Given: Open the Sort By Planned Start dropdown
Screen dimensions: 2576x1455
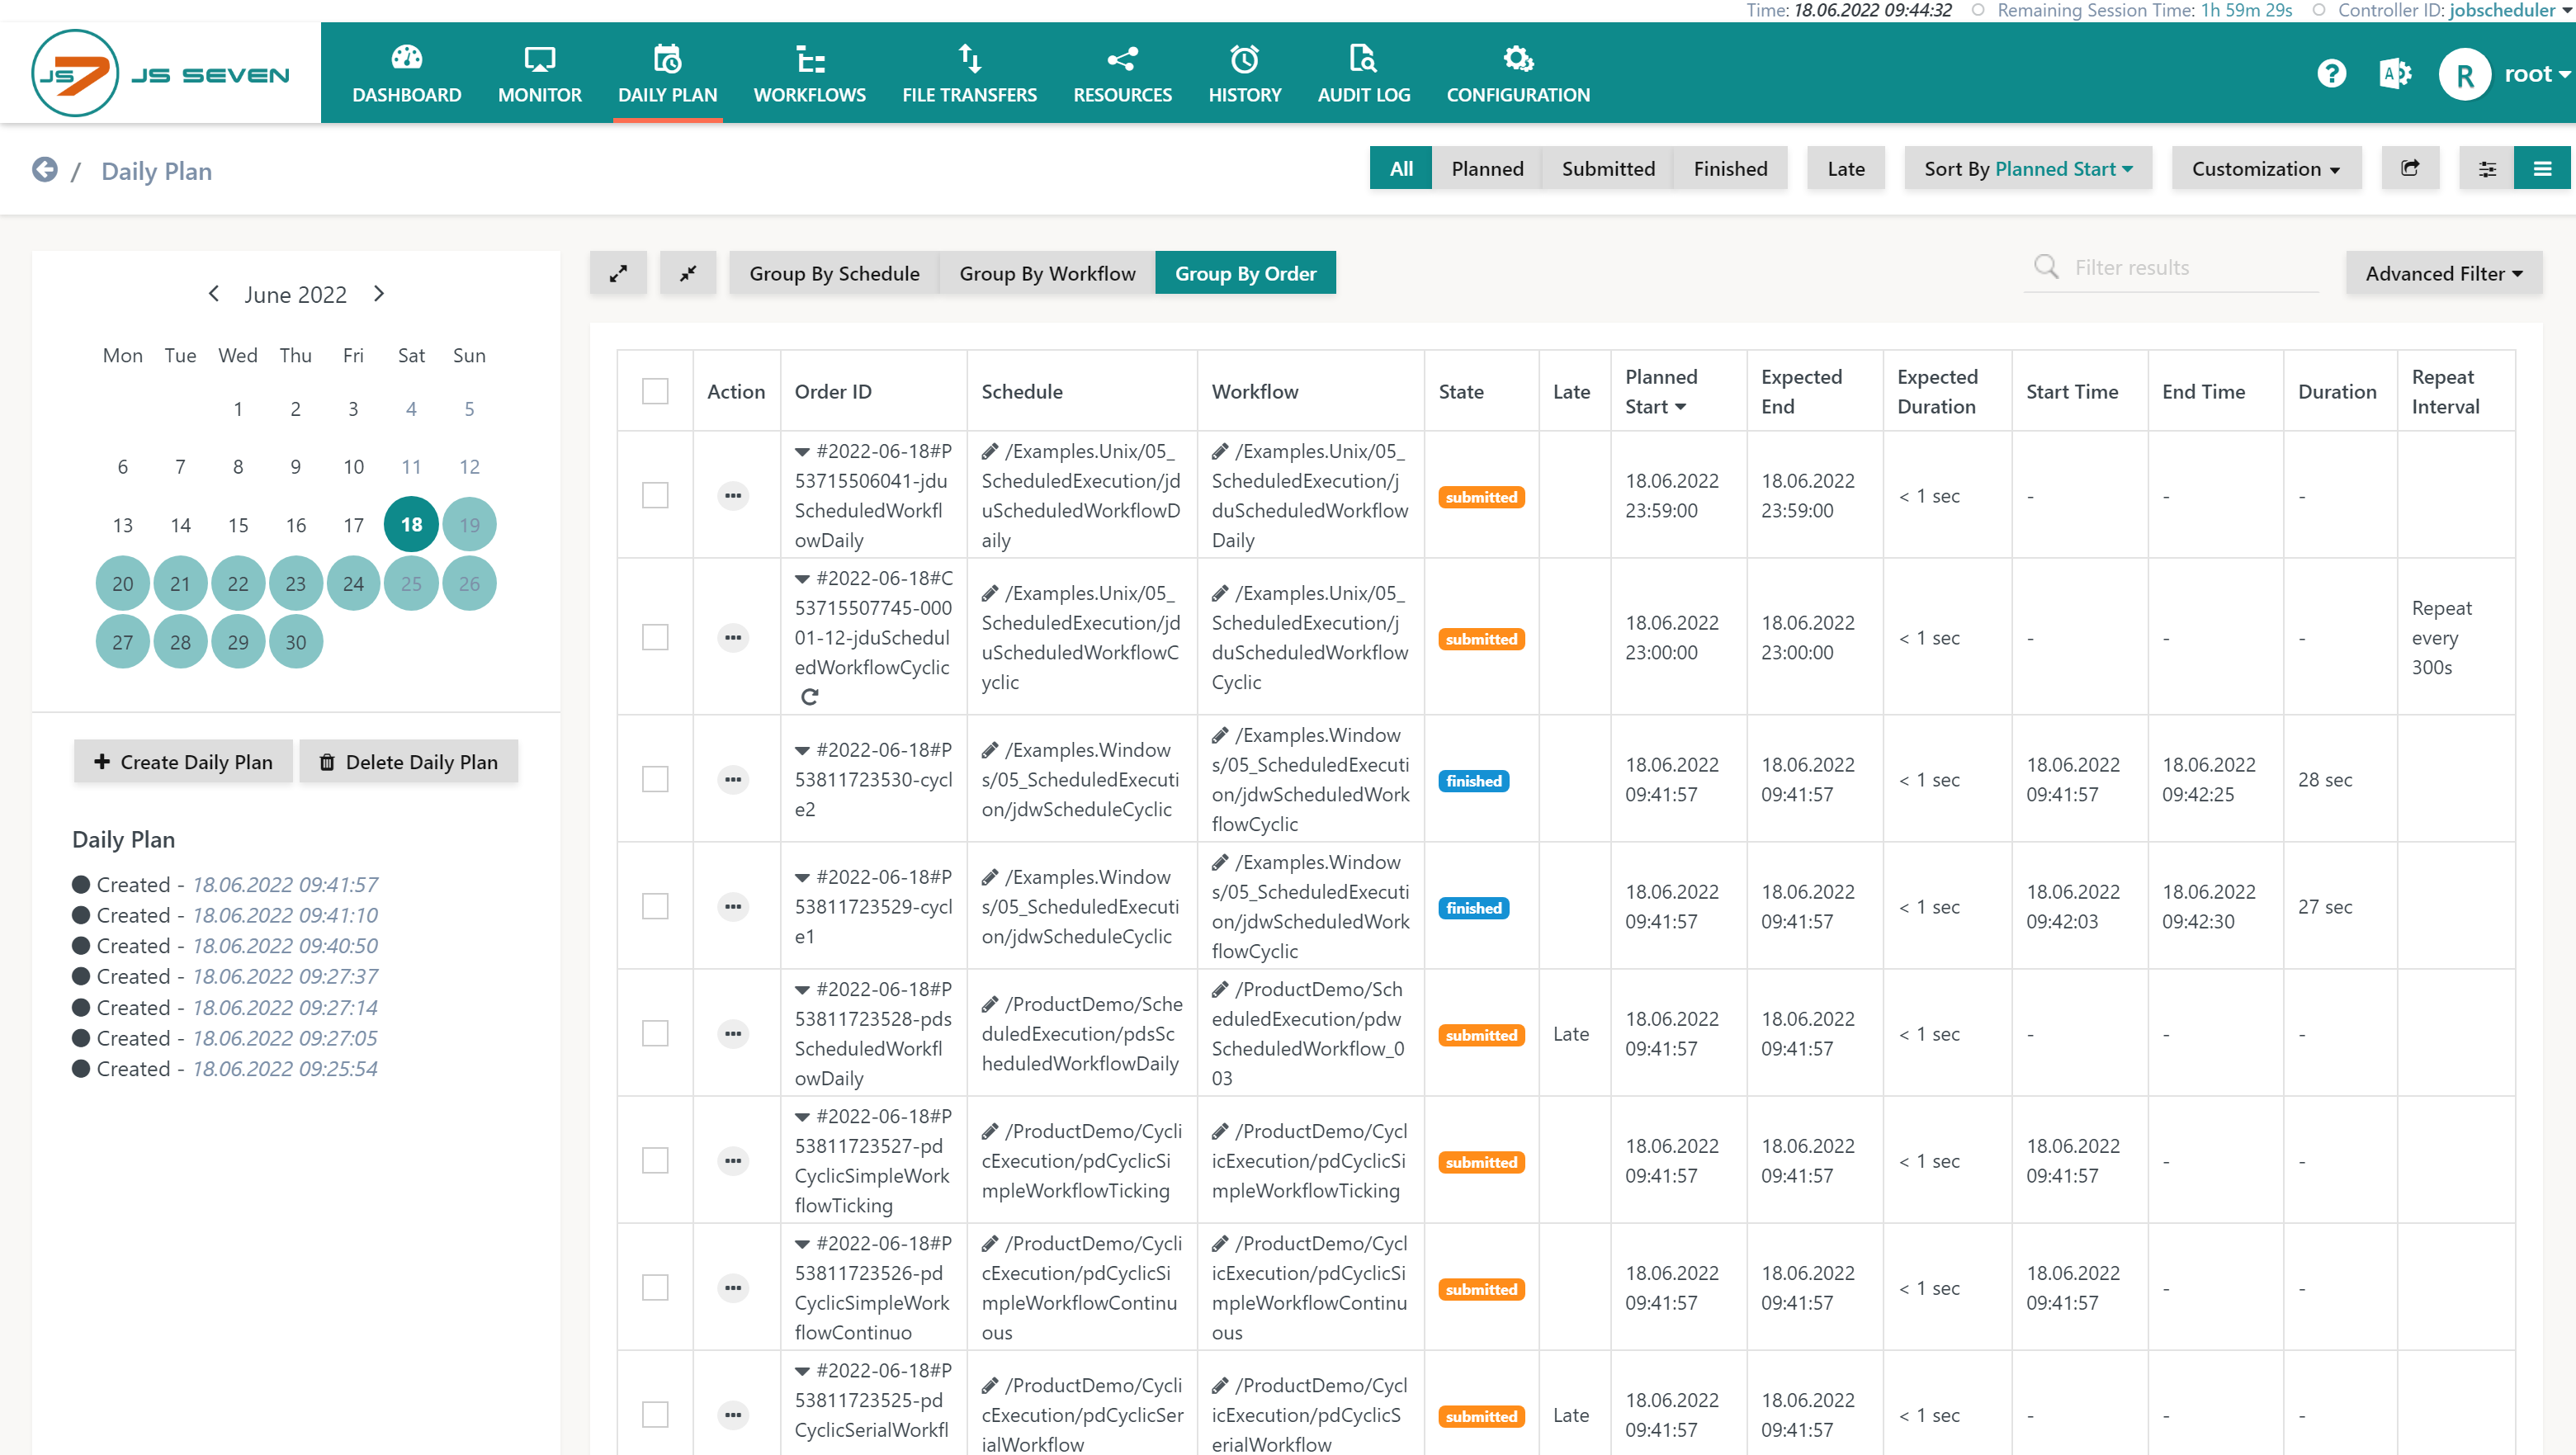Looking at the screenshot, I should click(2027, 168).
